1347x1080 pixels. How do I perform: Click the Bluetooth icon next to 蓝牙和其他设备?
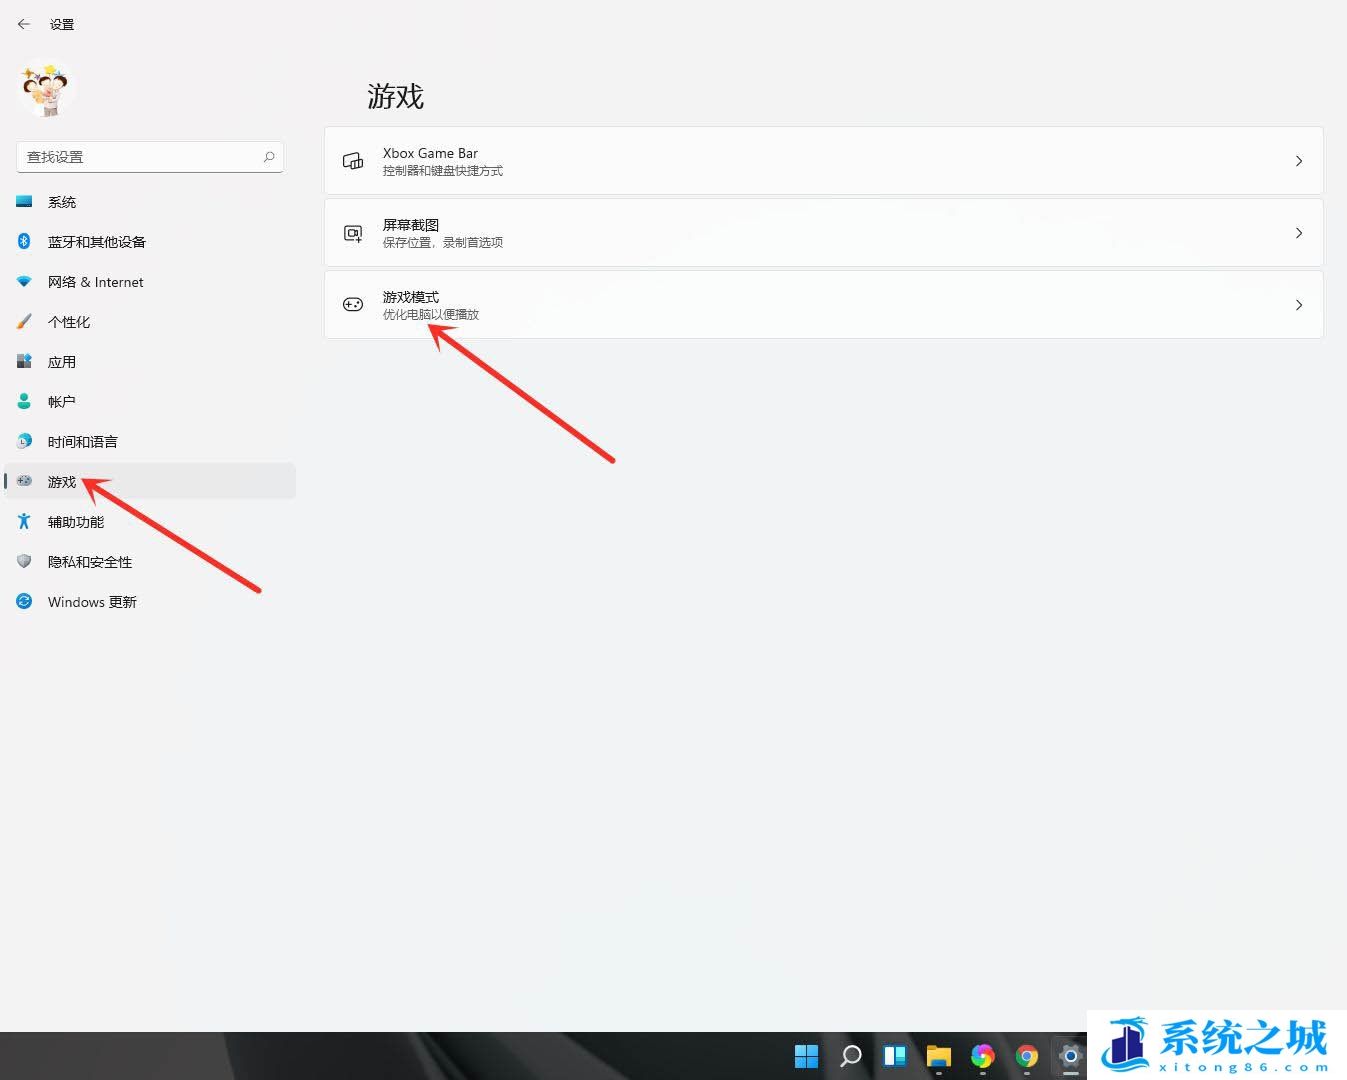click(x=24, y=241)
